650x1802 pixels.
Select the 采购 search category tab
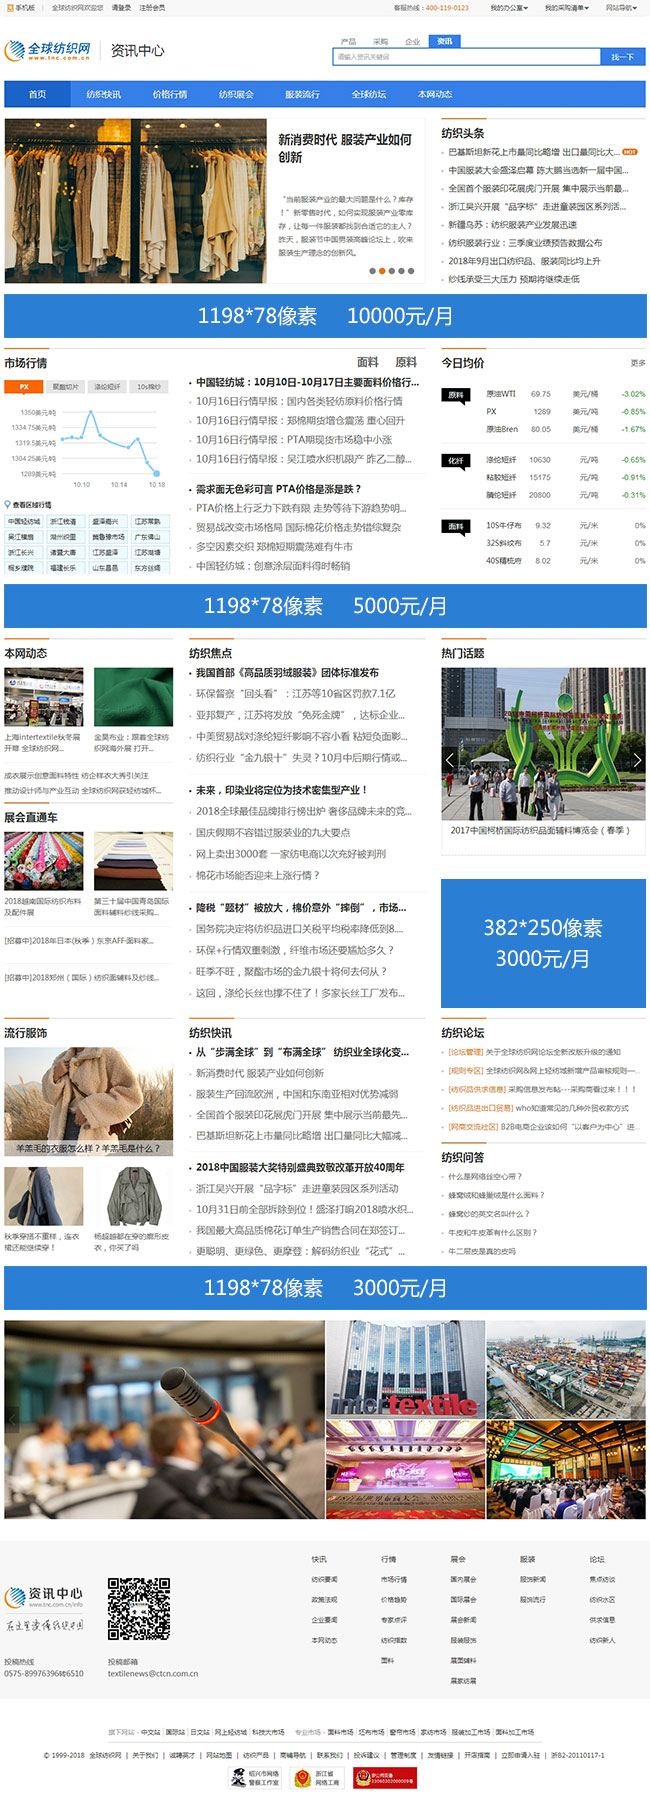tap(380, 42)
